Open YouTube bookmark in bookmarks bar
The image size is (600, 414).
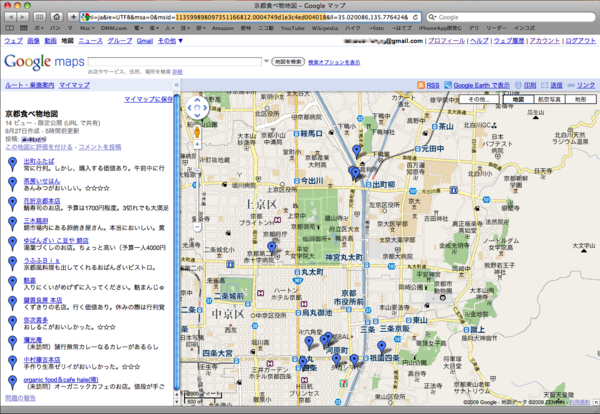click(x=292, y=28)
